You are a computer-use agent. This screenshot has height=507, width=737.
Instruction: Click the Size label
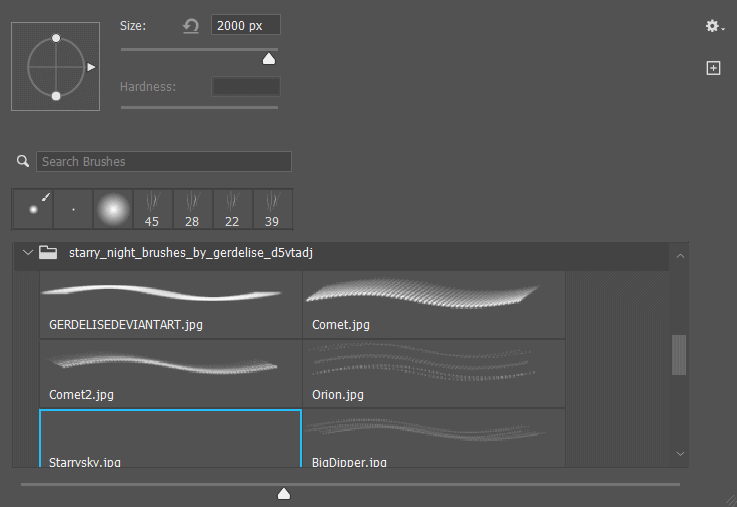pos(133,26)
